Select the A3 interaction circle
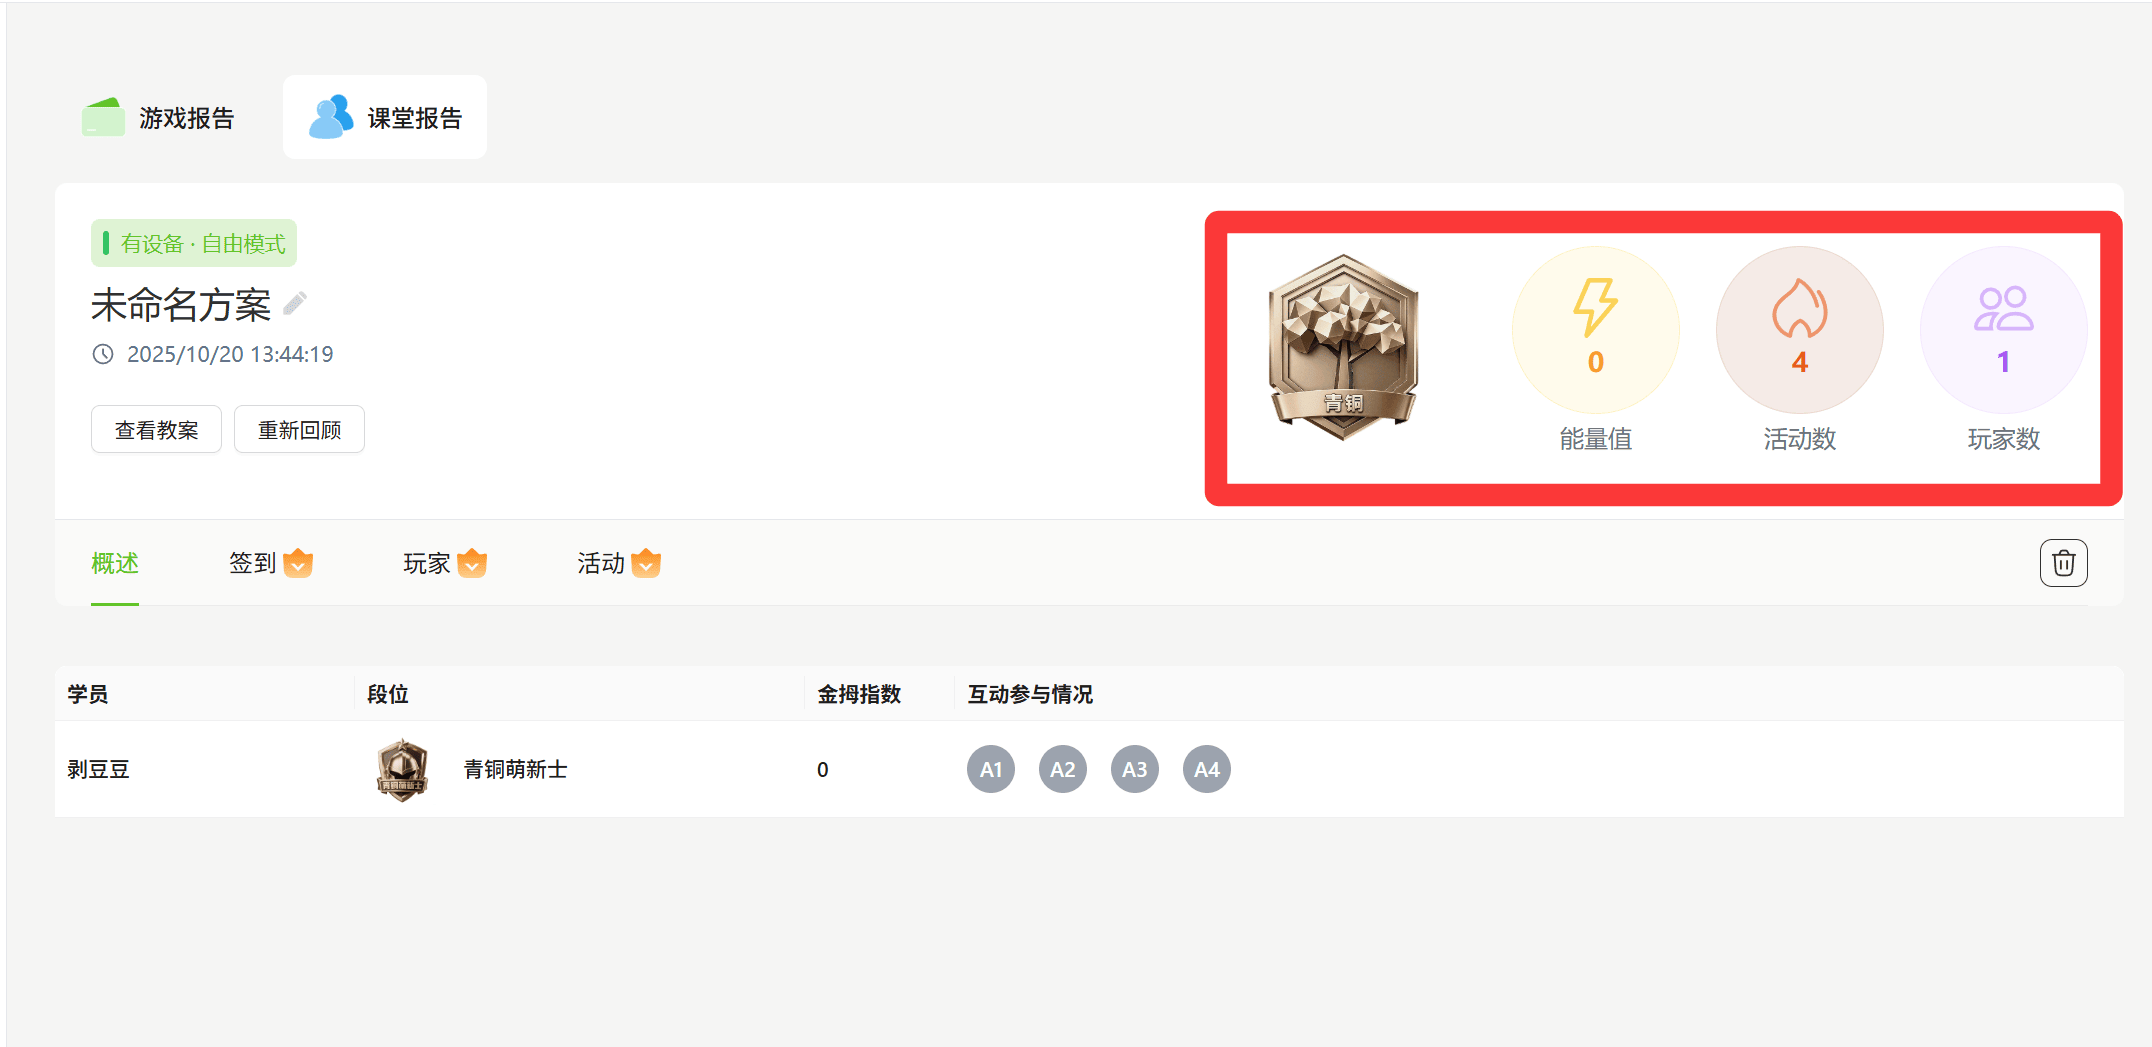This screenshot has height=1047, width=2152. pyautogui.click(x=1135, y=769)
